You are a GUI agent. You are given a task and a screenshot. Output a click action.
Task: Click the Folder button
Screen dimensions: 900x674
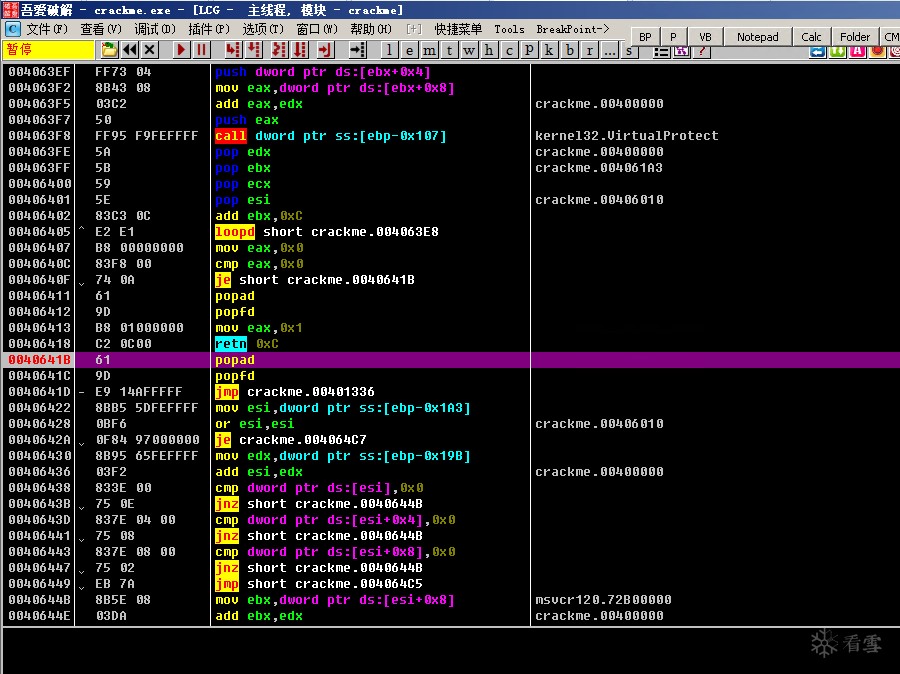[855, 37]
